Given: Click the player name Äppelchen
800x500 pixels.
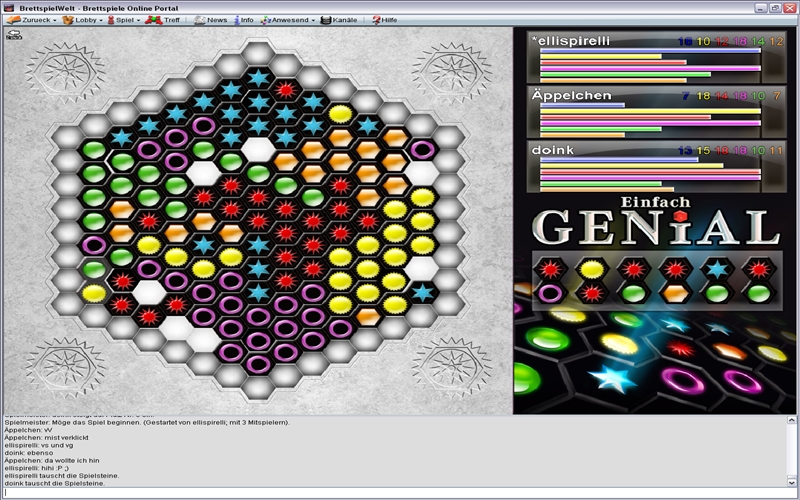Looking at the screenshot, I should tap(571, 95).
